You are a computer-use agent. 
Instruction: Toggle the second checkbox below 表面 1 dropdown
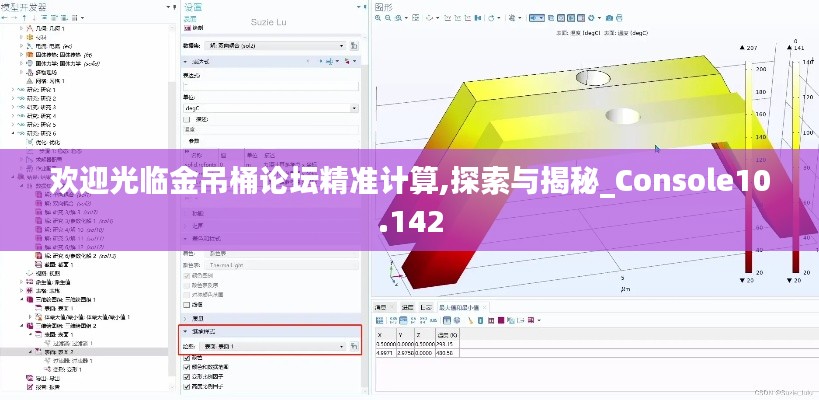pyautogui.click(x=186, y=368)
